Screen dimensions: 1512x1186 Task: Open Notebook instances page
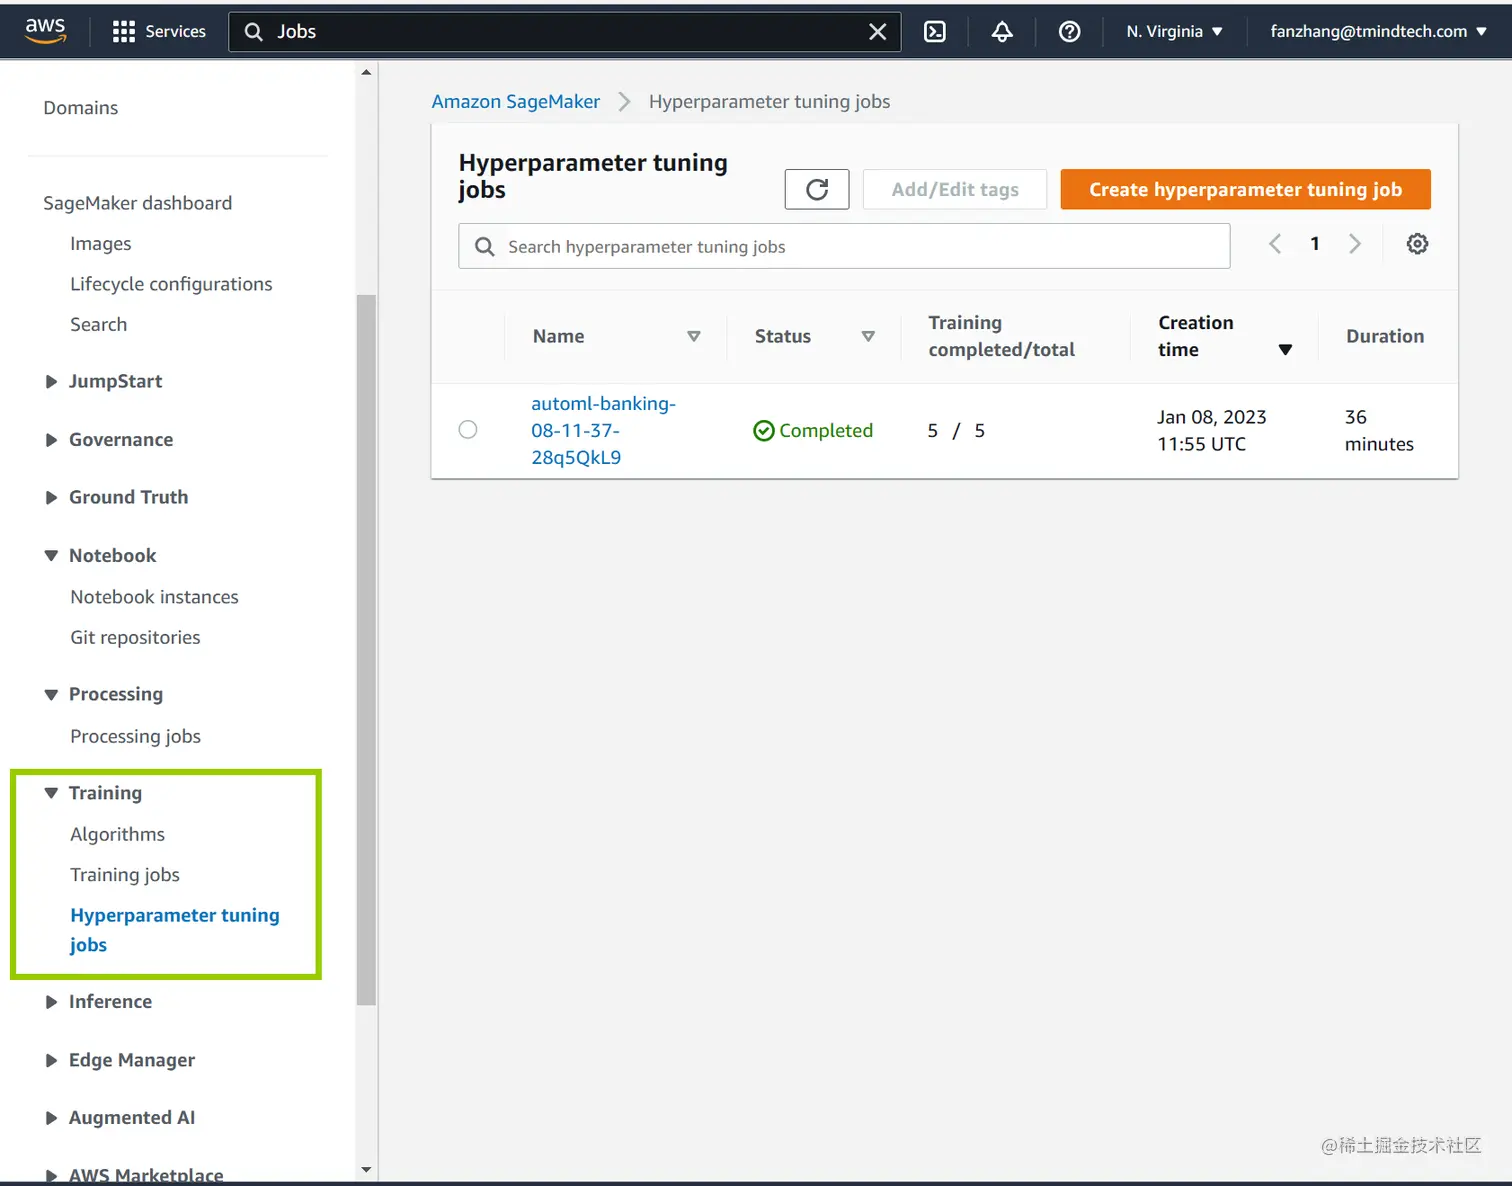(x=155, y=597)
